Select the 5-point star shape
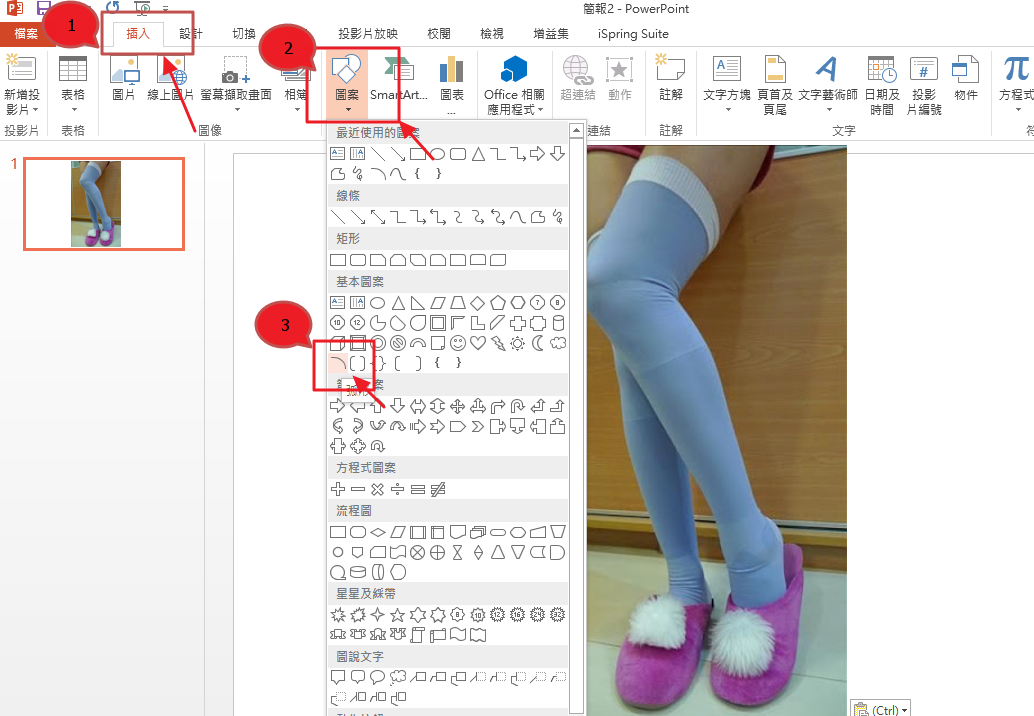The height and width of the screenshot is (716, 1034). pyautogui.click(x=398, y=615)
